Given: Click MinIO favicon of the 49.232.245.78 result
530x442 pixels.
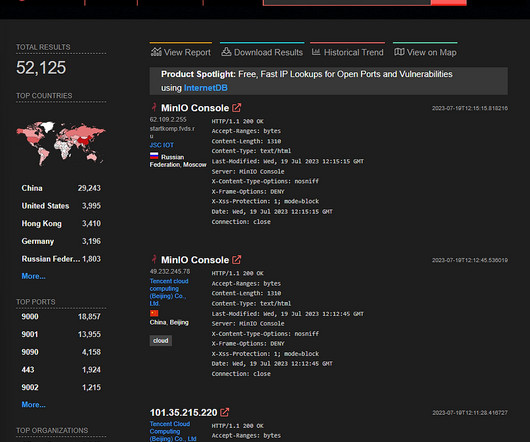Looking at the screenshot, I should click(x=154, y=260).
